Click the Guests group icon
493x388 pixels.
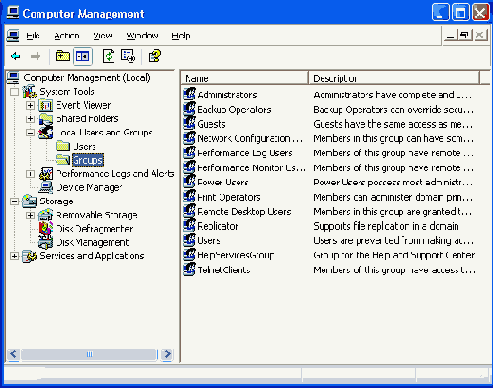[x=190, y=123]
